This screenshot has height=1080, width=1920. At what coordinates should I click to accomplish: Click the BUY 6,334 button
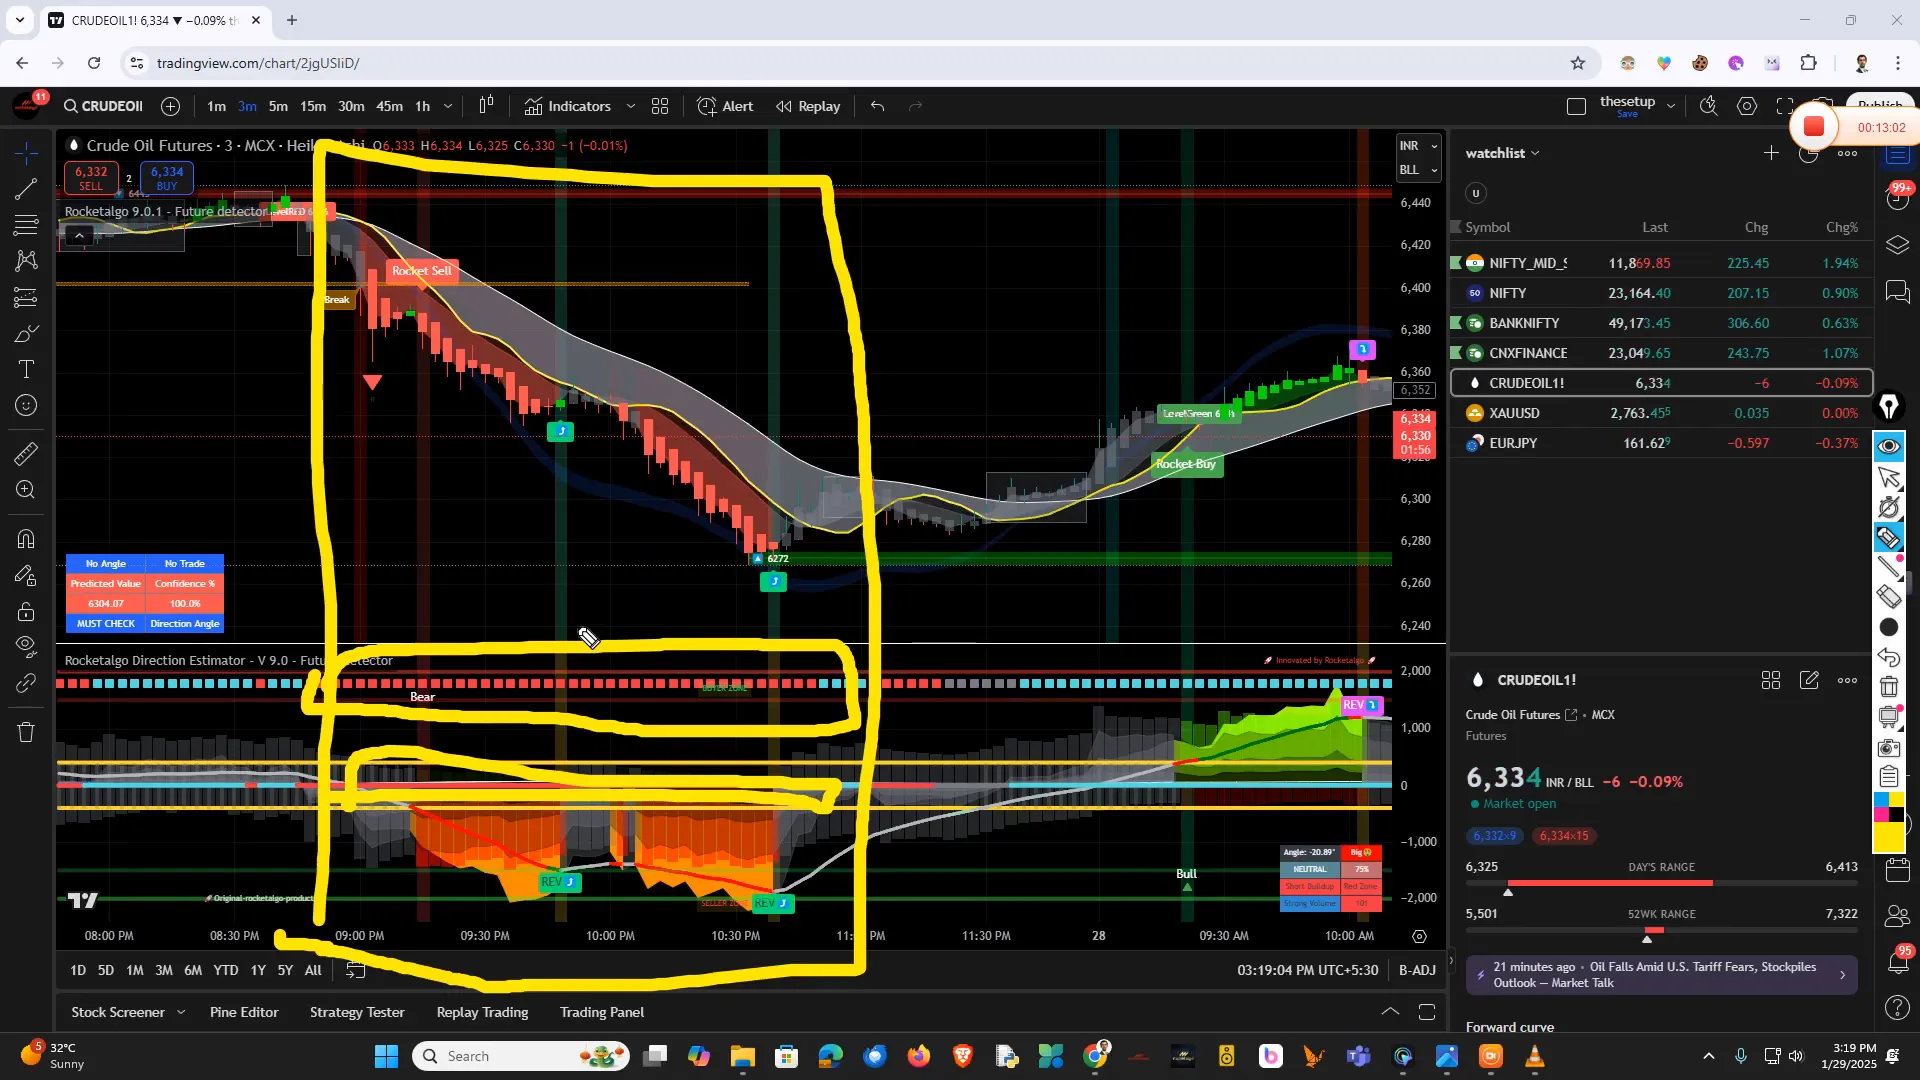click(x=166, y=179)
